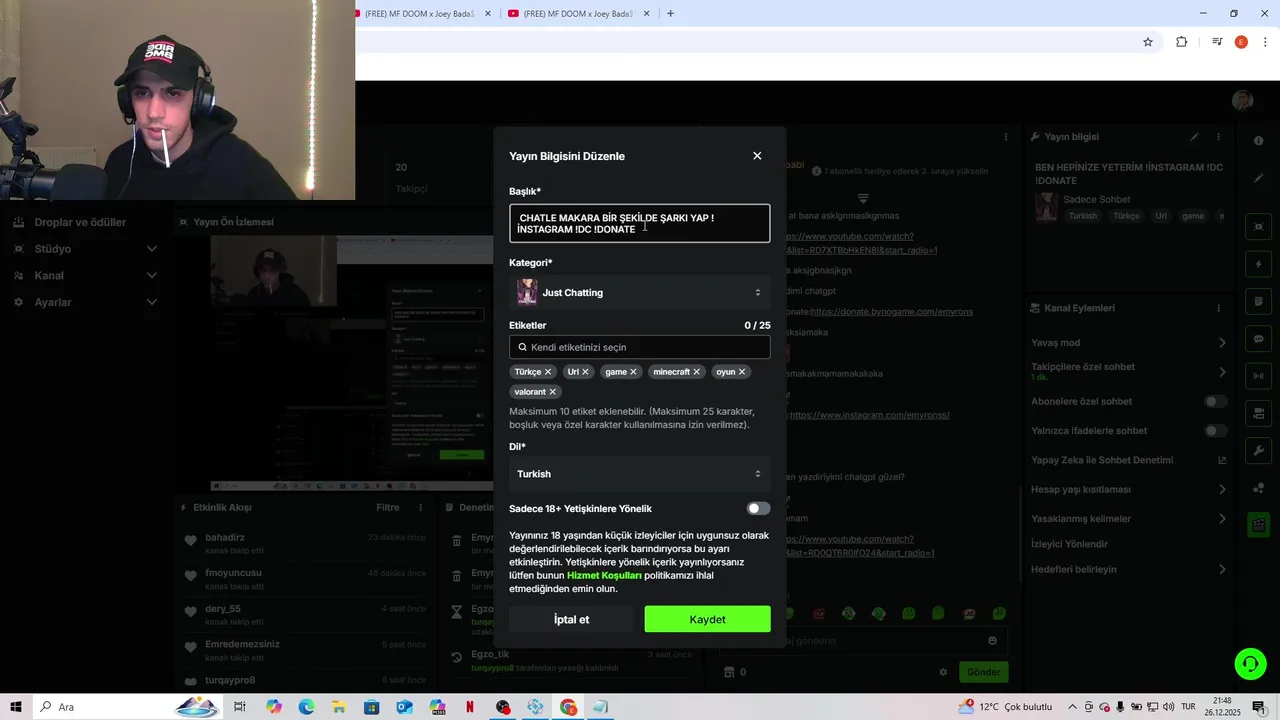Toggle Yalnızca ifadelerle sohbet switch
This screenshot has width=1280, height=720.
(1215, 431)
